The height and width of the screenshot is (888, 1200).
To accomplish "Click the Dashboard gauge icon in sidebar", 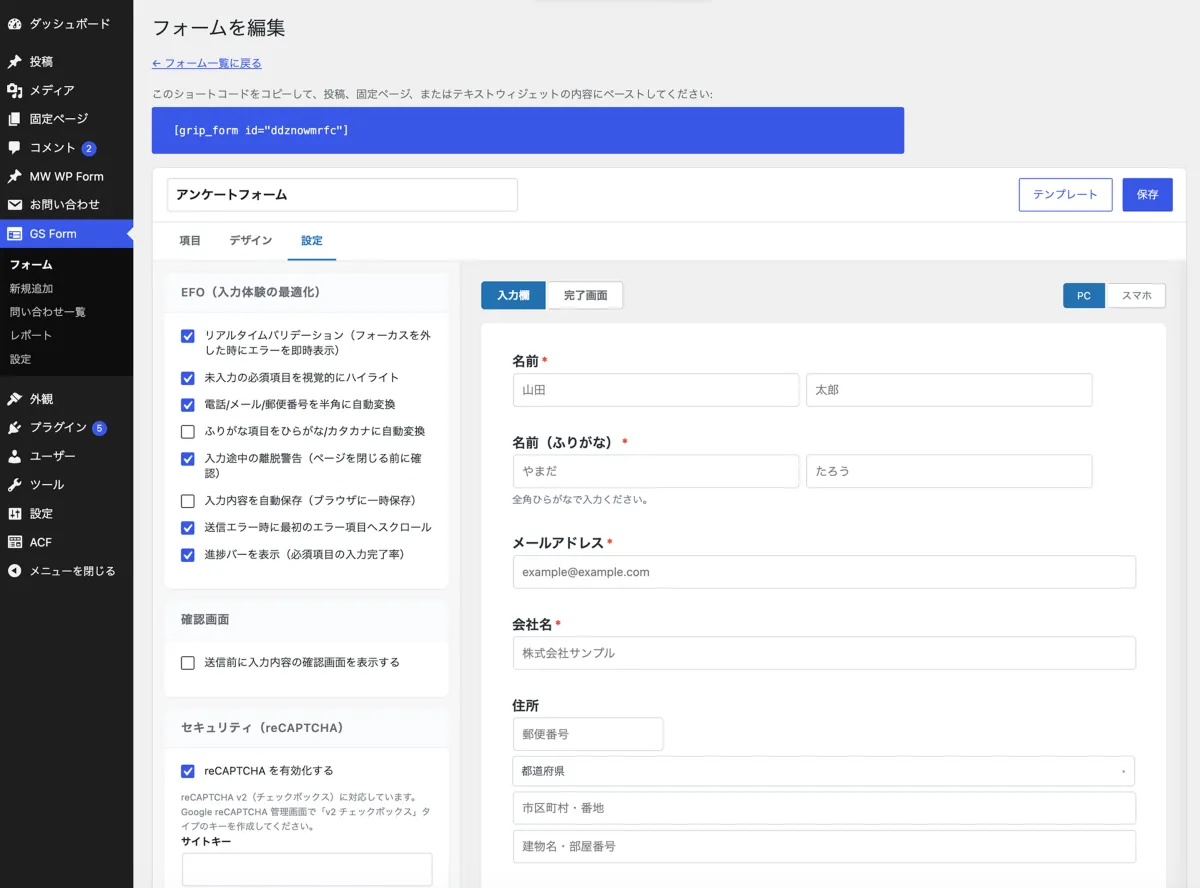I will [x=14, y=23].
